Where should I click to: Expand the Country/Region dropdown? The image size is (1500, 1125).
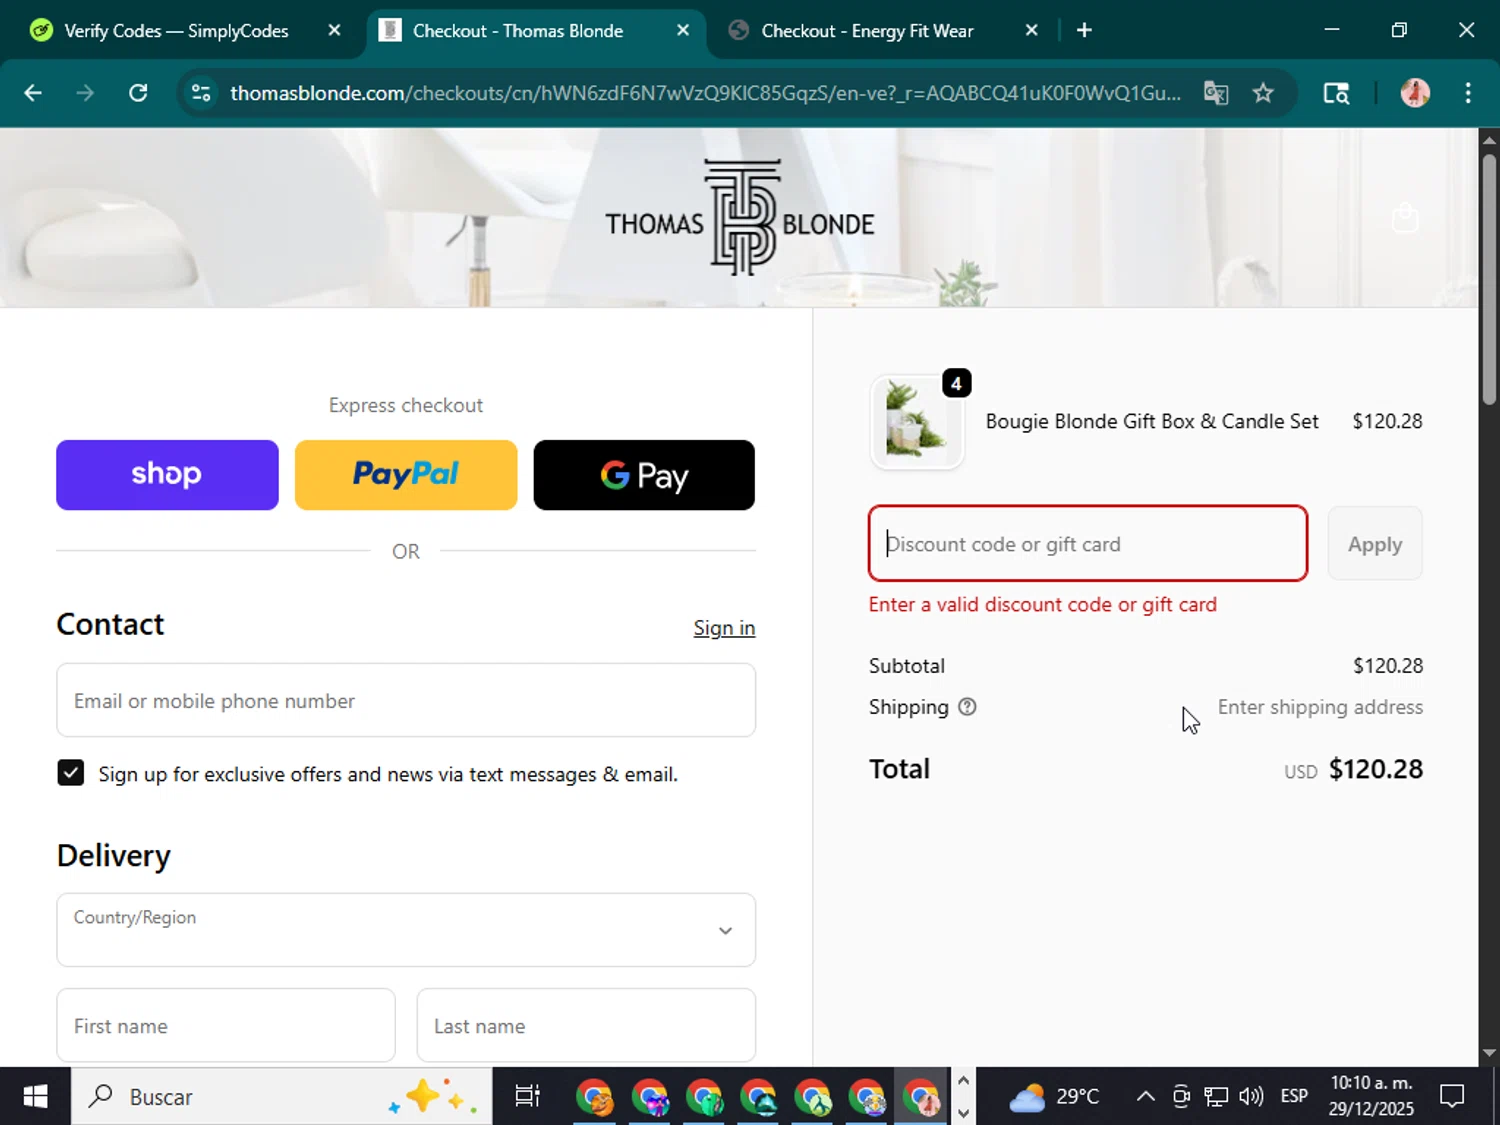pyautogui.click(x=406, y=930)
